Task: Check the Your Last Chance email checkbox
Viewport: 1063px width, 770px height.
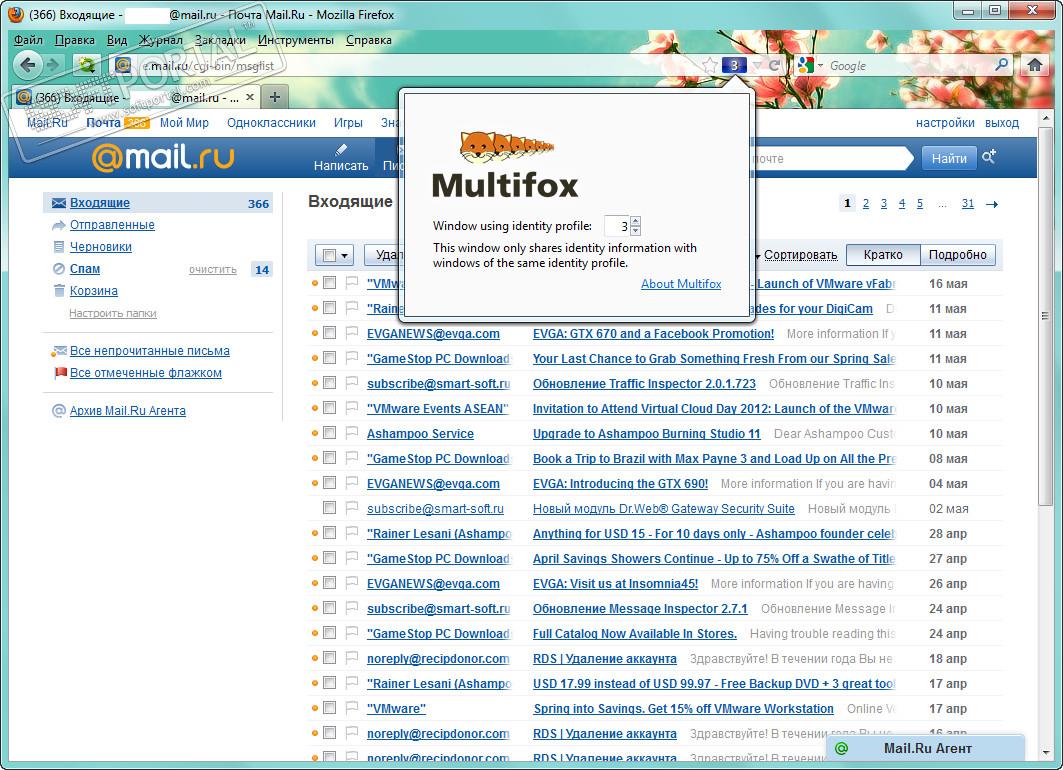Action: pos(329,358)
